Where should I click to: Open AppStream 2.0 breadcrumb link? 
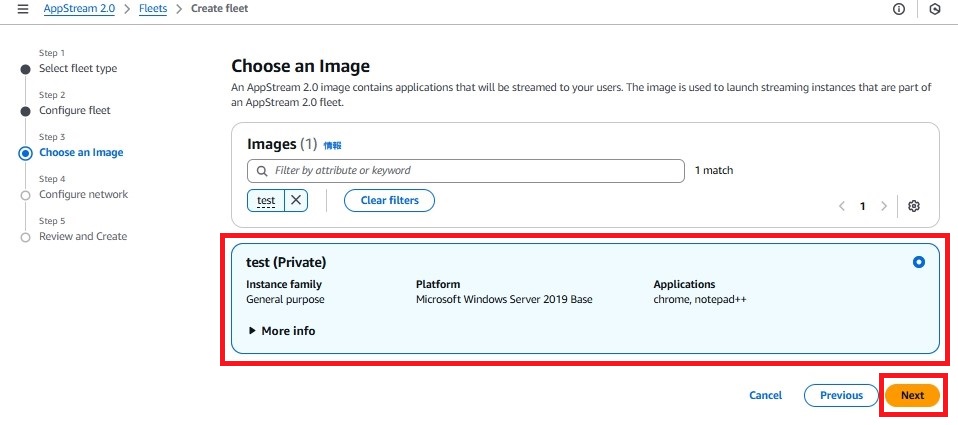[x=79, y=9]
